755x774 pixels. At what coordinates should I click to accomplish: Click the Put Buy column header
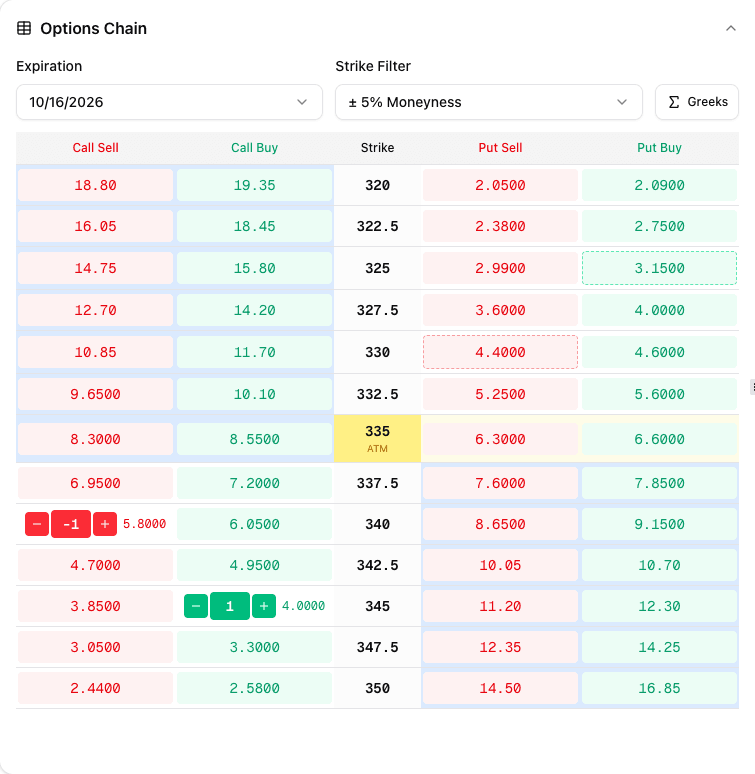(x=659, y=148)
